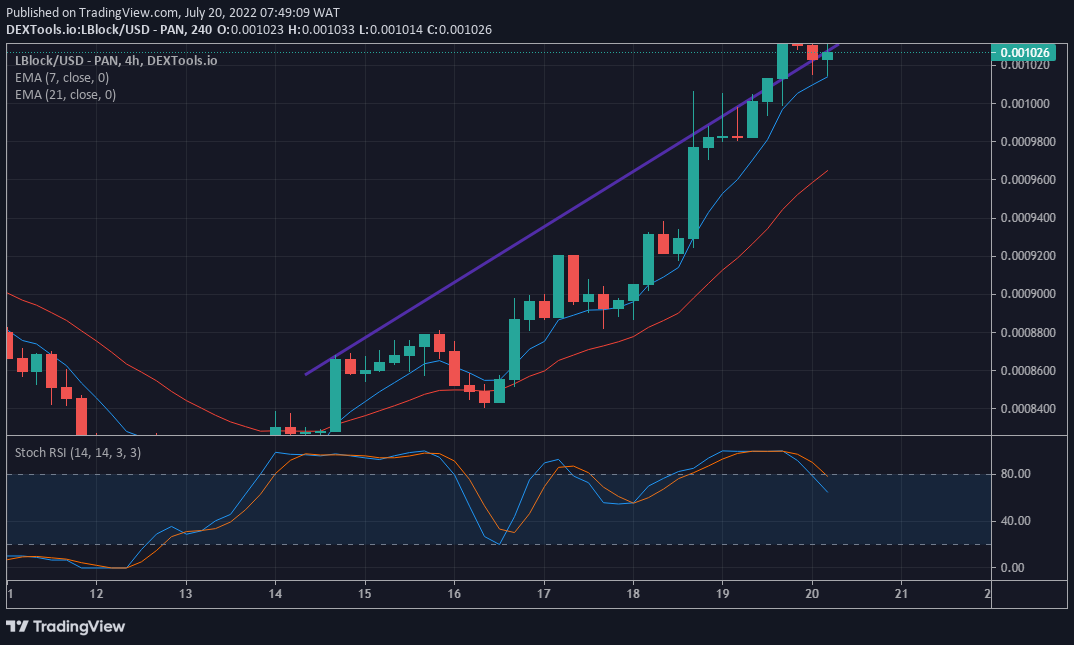Screen dimensions: 1074x645
Task: Click the 0.0008800 price axis label
Action: 1028,333
